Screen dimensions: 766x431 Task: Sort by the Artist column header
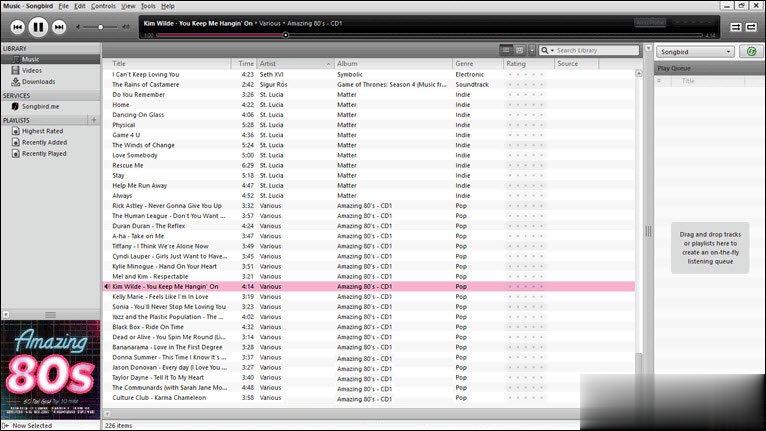pos(296,64)
